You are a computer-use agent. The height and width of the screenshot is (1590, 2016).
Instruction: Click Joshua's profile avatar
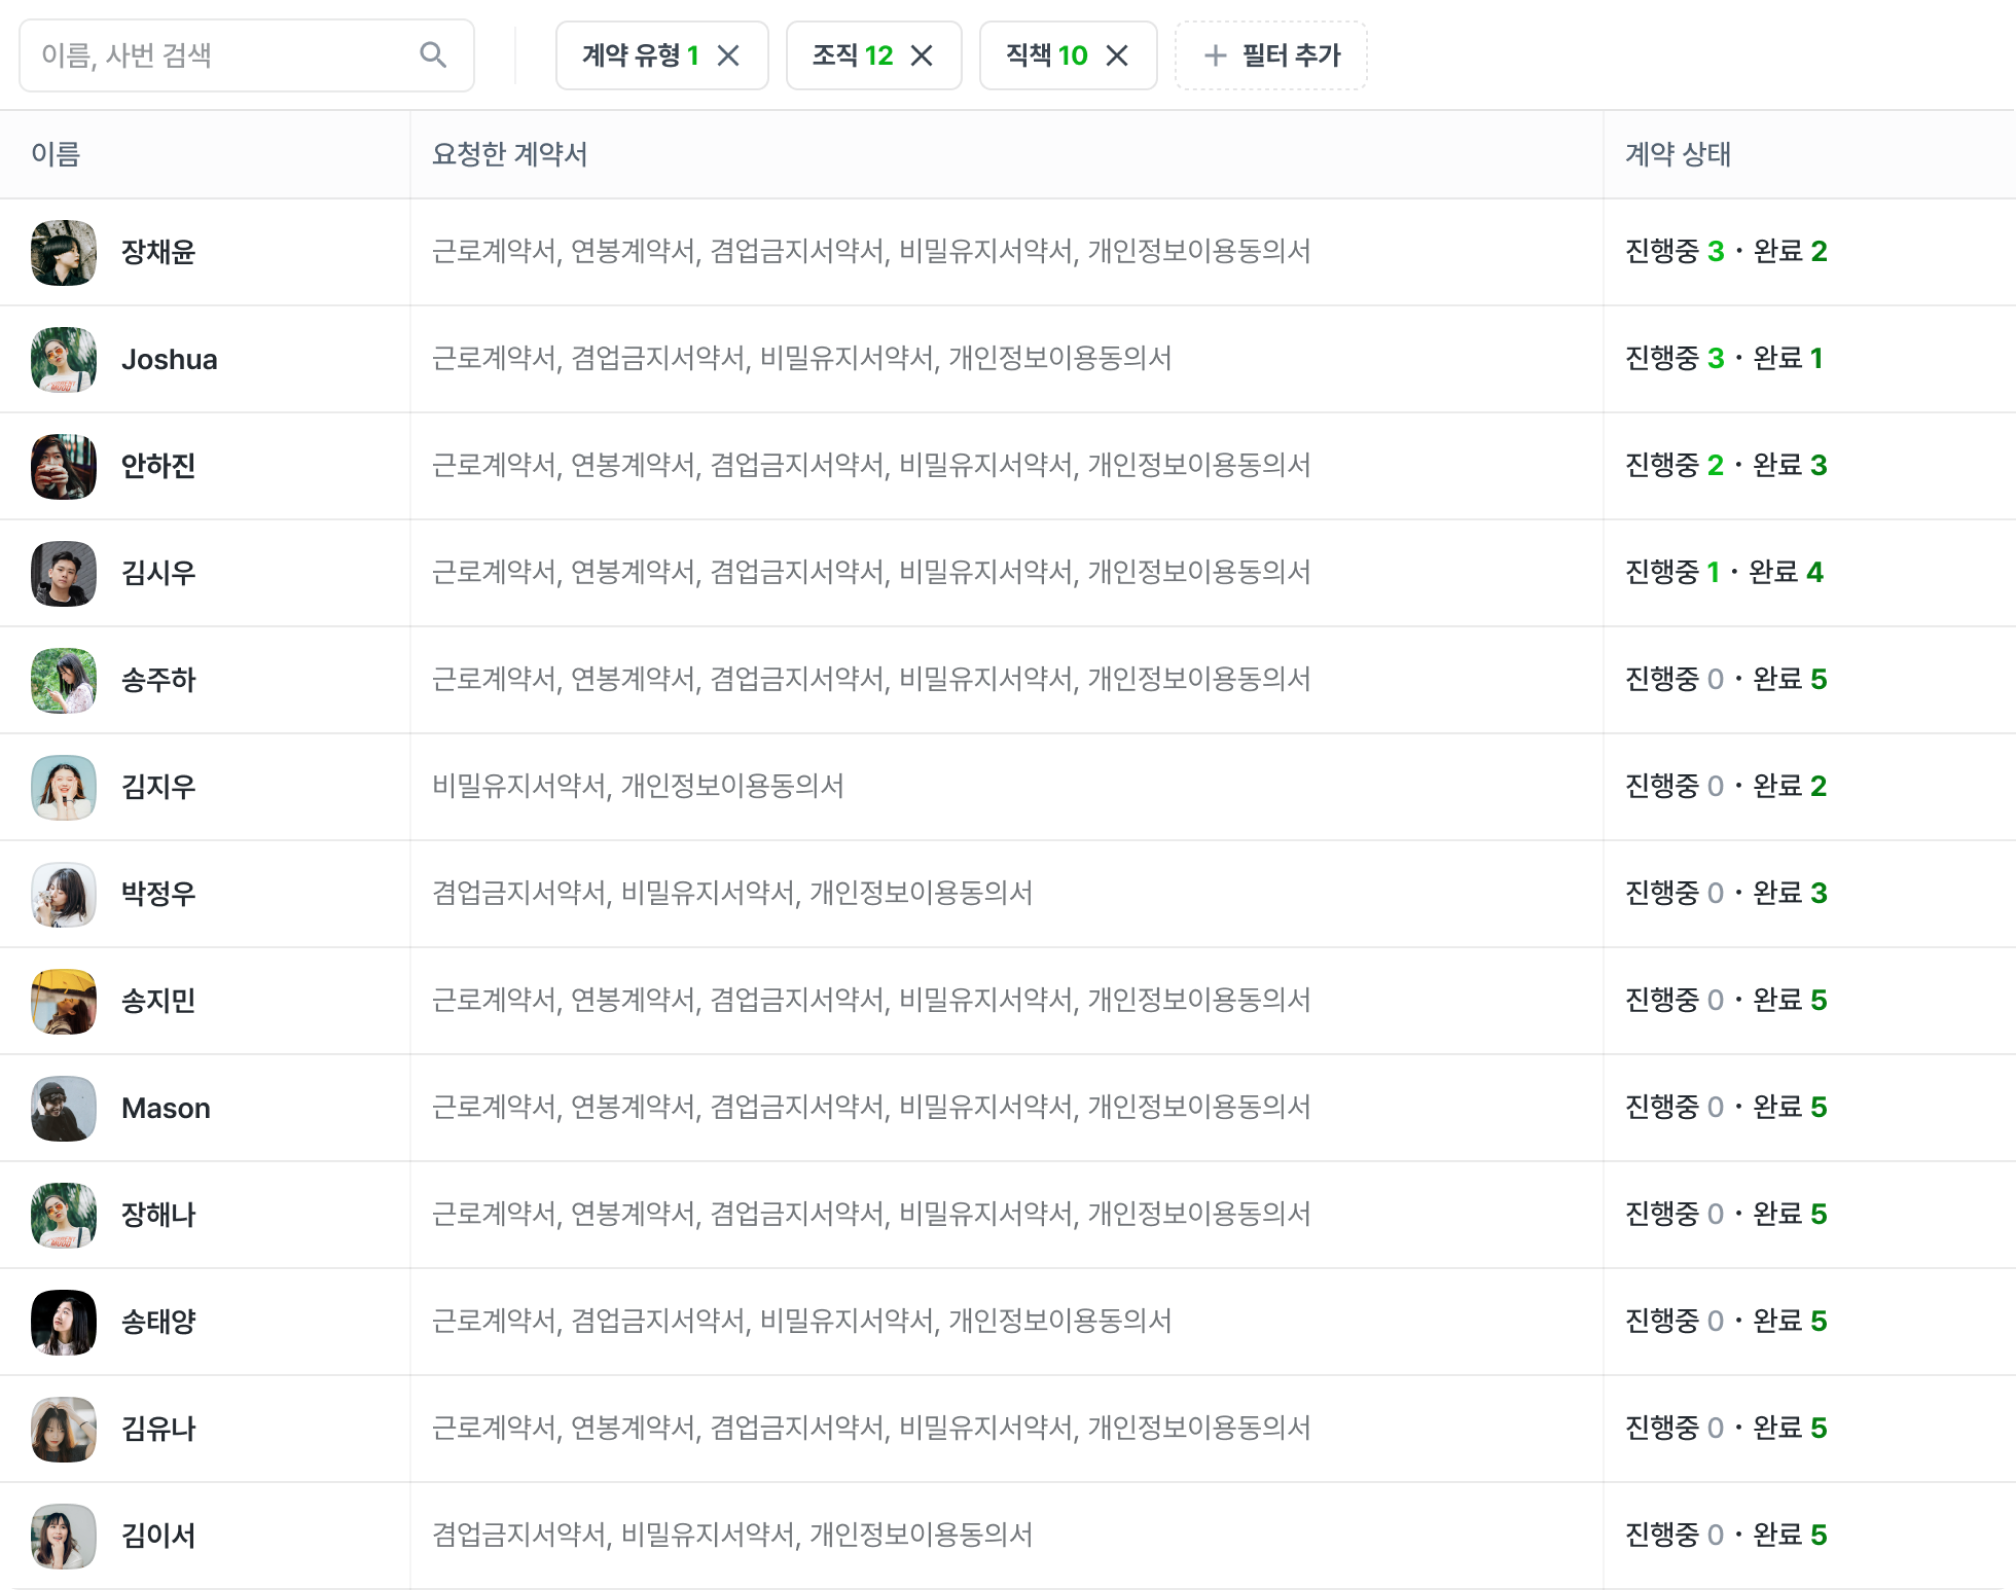(64, 359)
